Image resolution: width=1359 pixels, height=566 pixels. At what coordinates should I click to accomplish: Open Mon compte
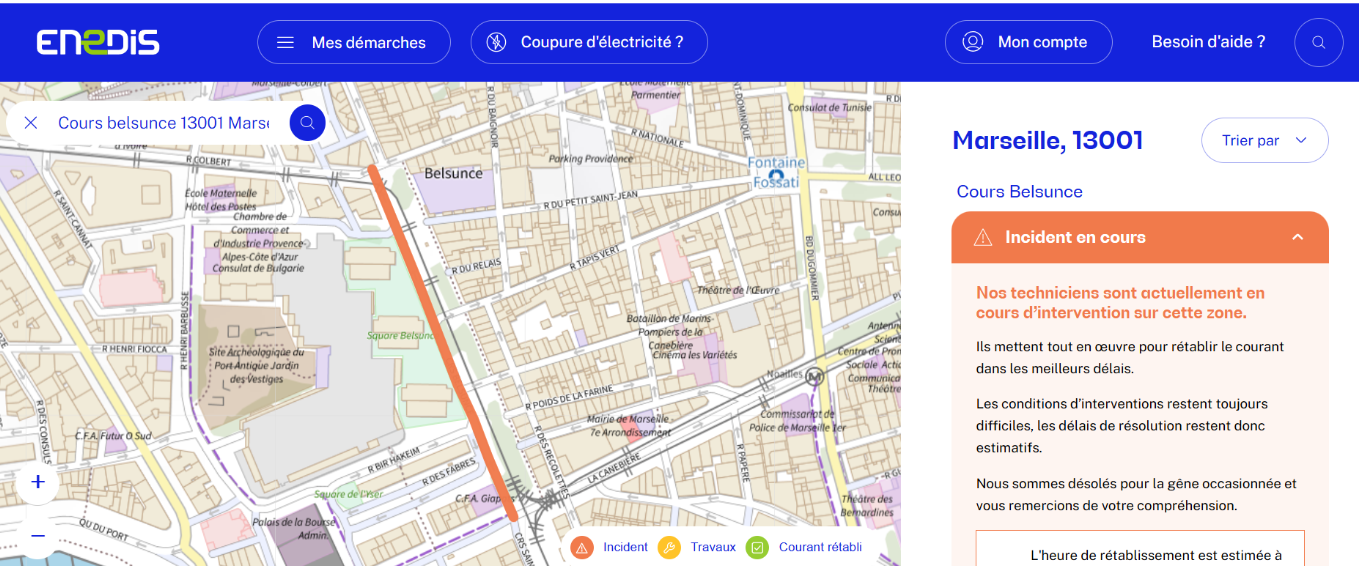[x=1028, y=42]
